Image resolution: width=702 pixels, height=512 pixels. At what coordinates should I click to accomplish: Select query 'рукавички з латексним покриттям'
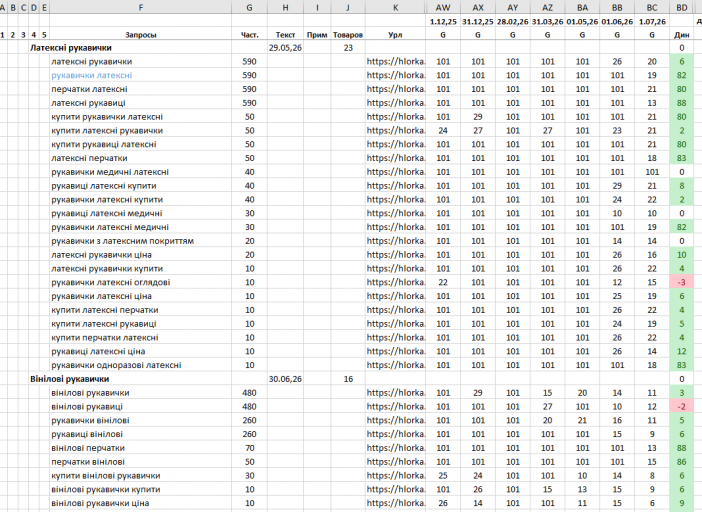123,241
